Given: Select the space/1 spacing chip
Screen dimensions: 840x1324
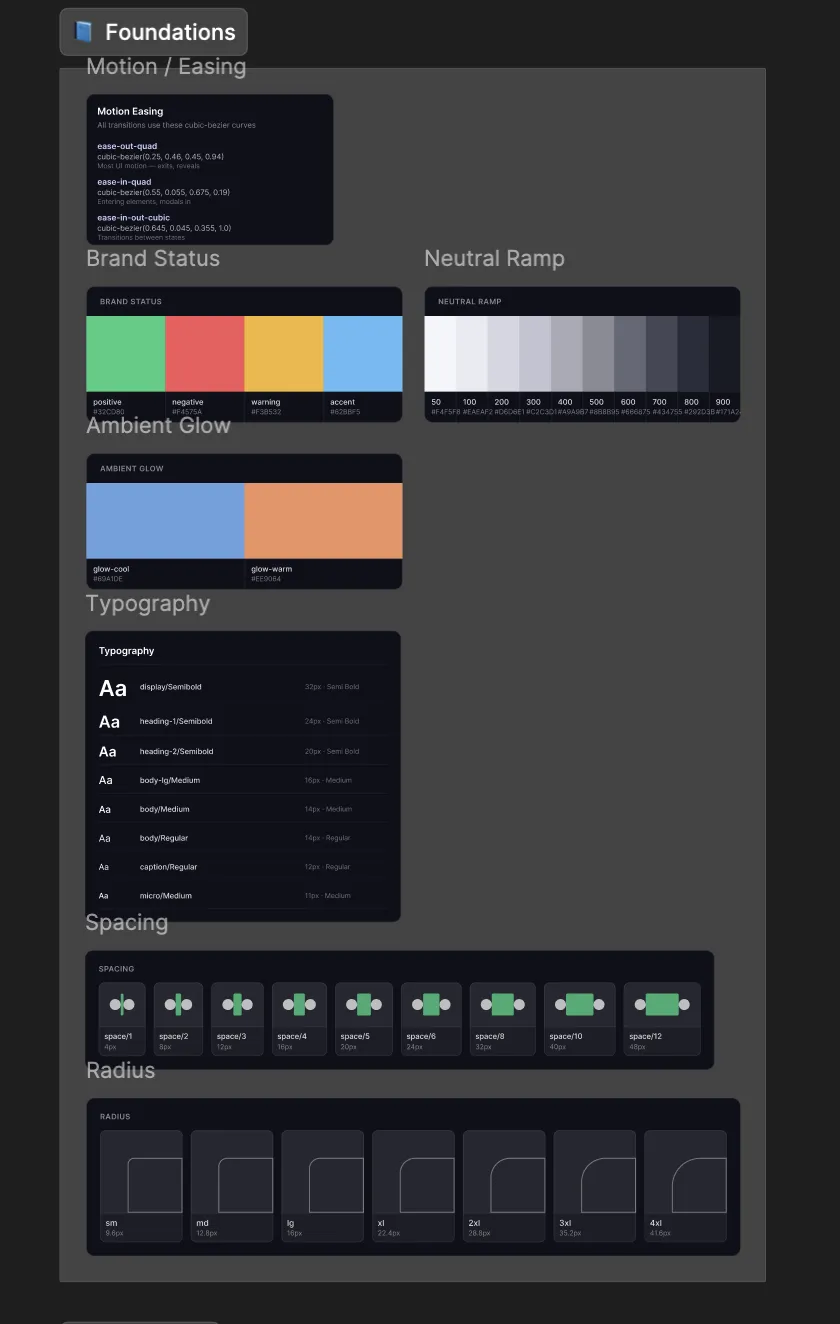Looking at the screenshot, I should [121, 1017].
